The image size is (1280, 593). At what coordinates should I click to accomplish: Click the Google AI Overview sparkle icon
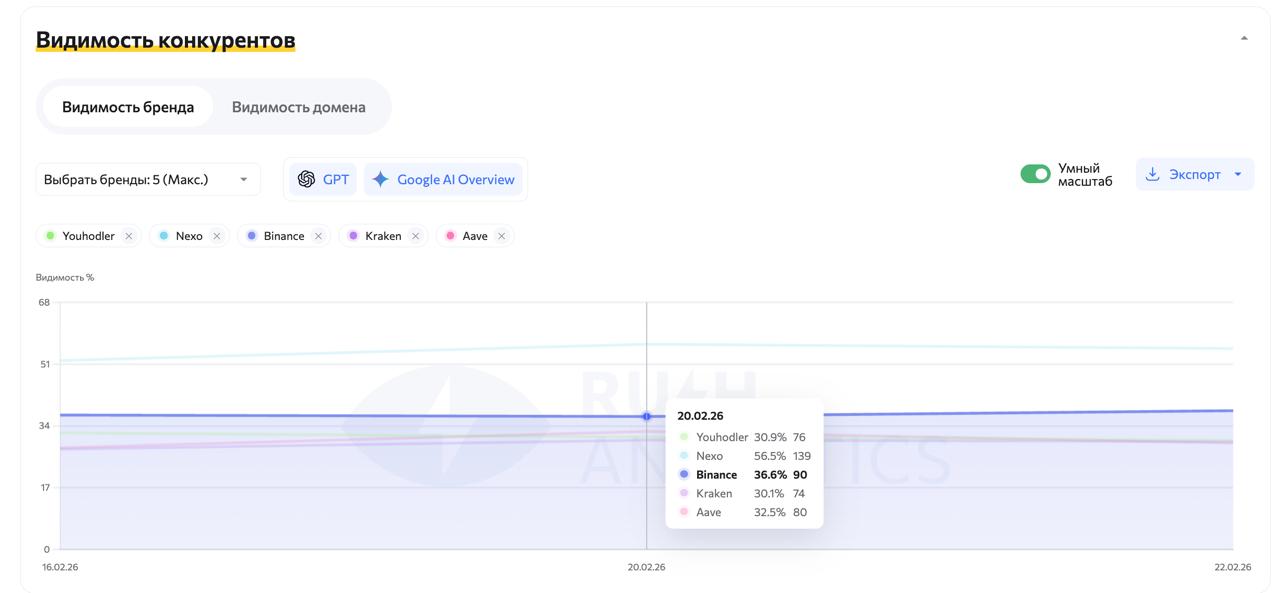point(380,180)
